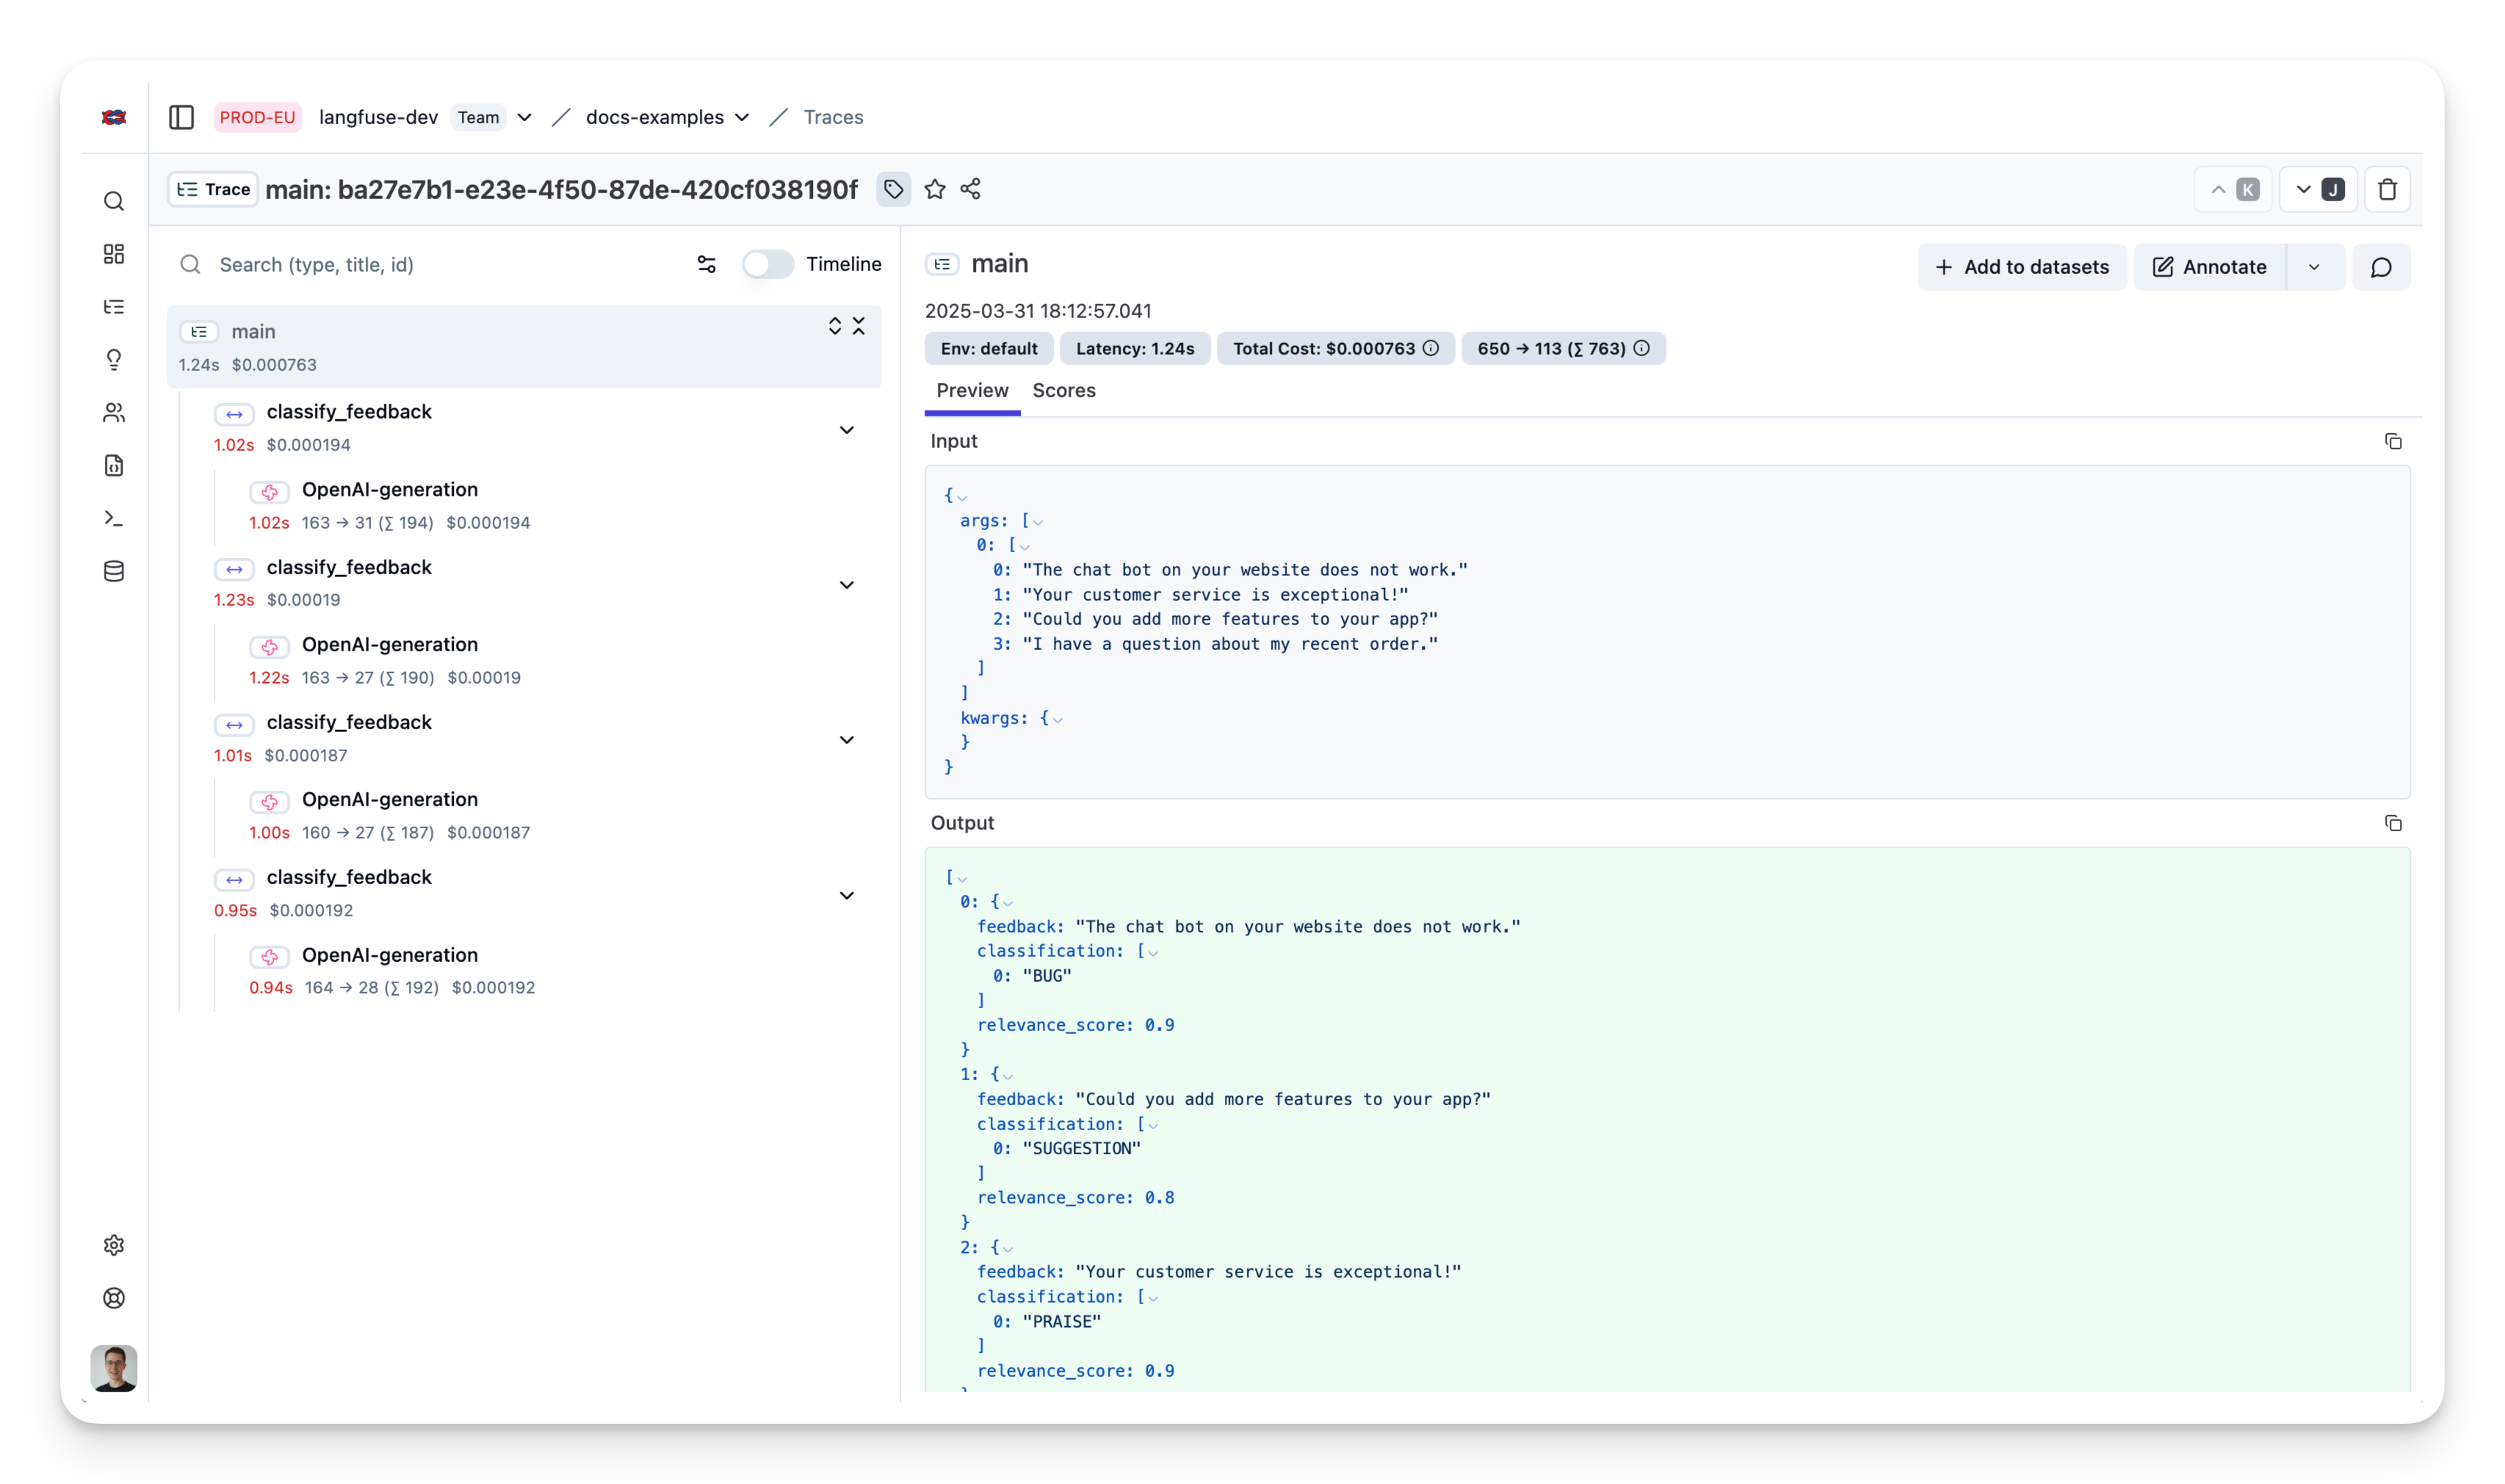This screenshot has height=1484, width=2505.
Task: Select the Preview tab
Action: 971,391
